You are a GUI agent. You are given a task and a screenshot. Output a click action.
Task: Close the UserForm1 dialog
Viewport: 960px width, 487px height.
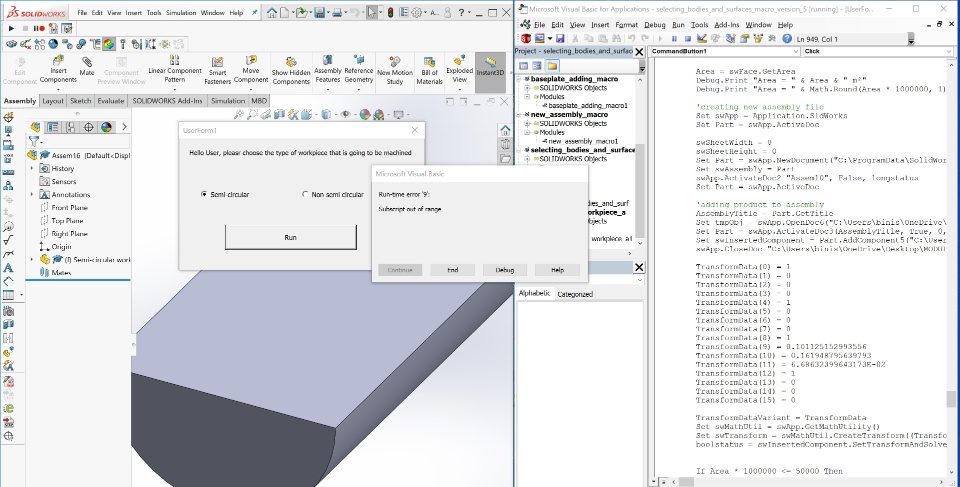tap(415, 130)
